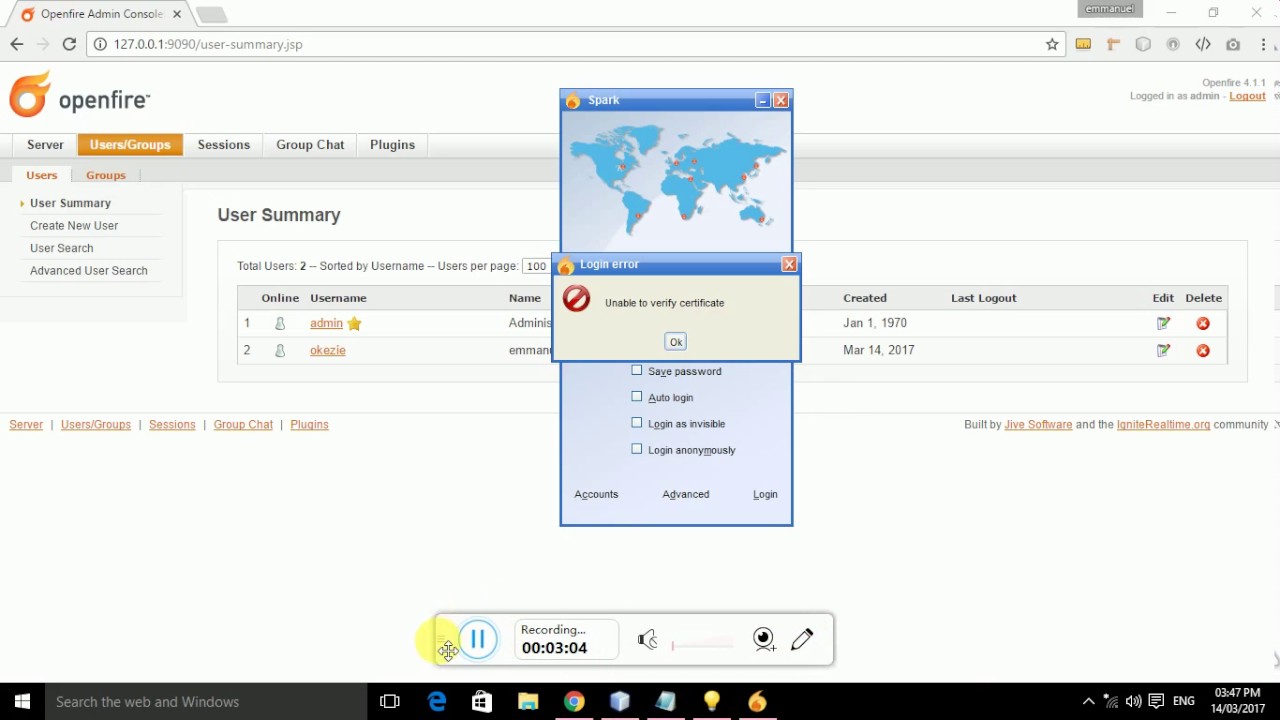Open the Server tab in Openfire
Viewport: 1280px width, 720px height.
pyautogui.click(x=45, y=145)
